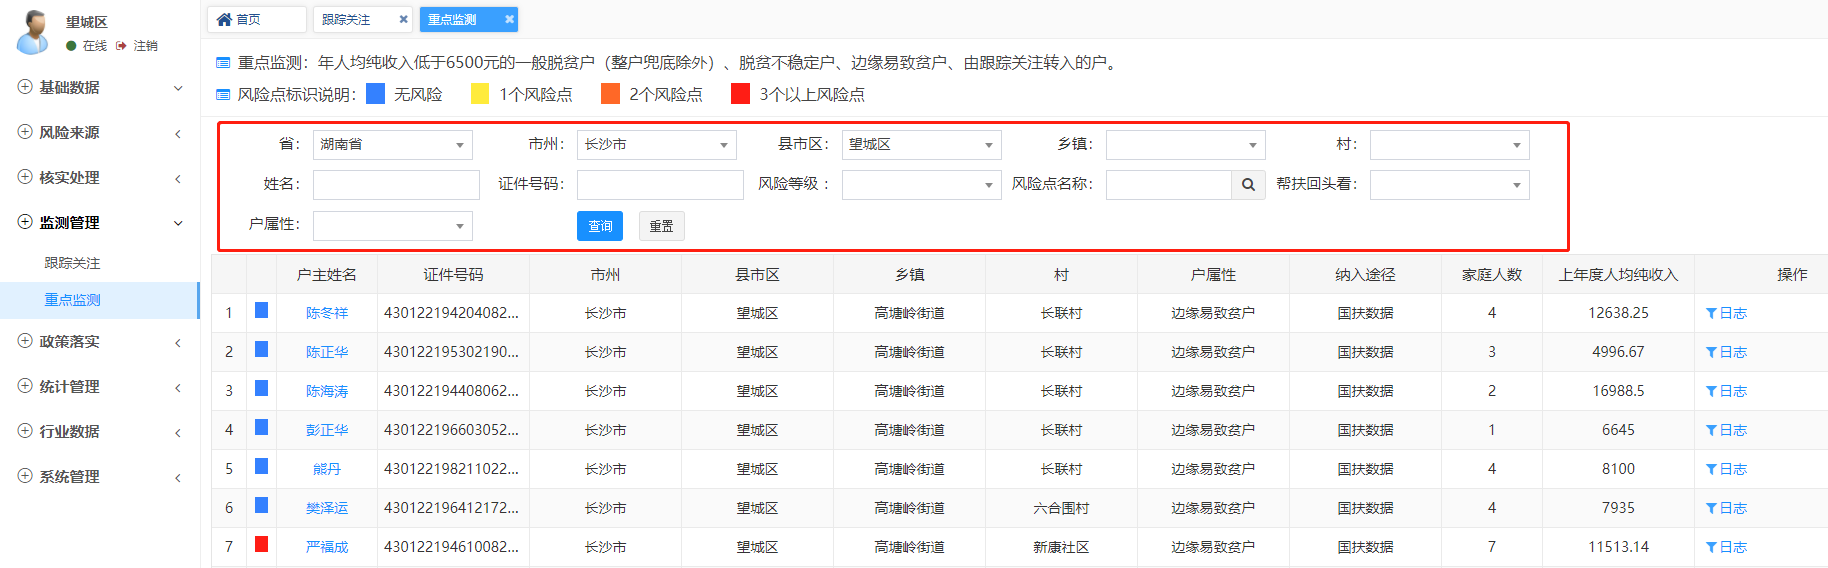Viewport: 1828px width, 568px height.
Task: Close the 跟踪关注 tab
Action: point(403,19)
